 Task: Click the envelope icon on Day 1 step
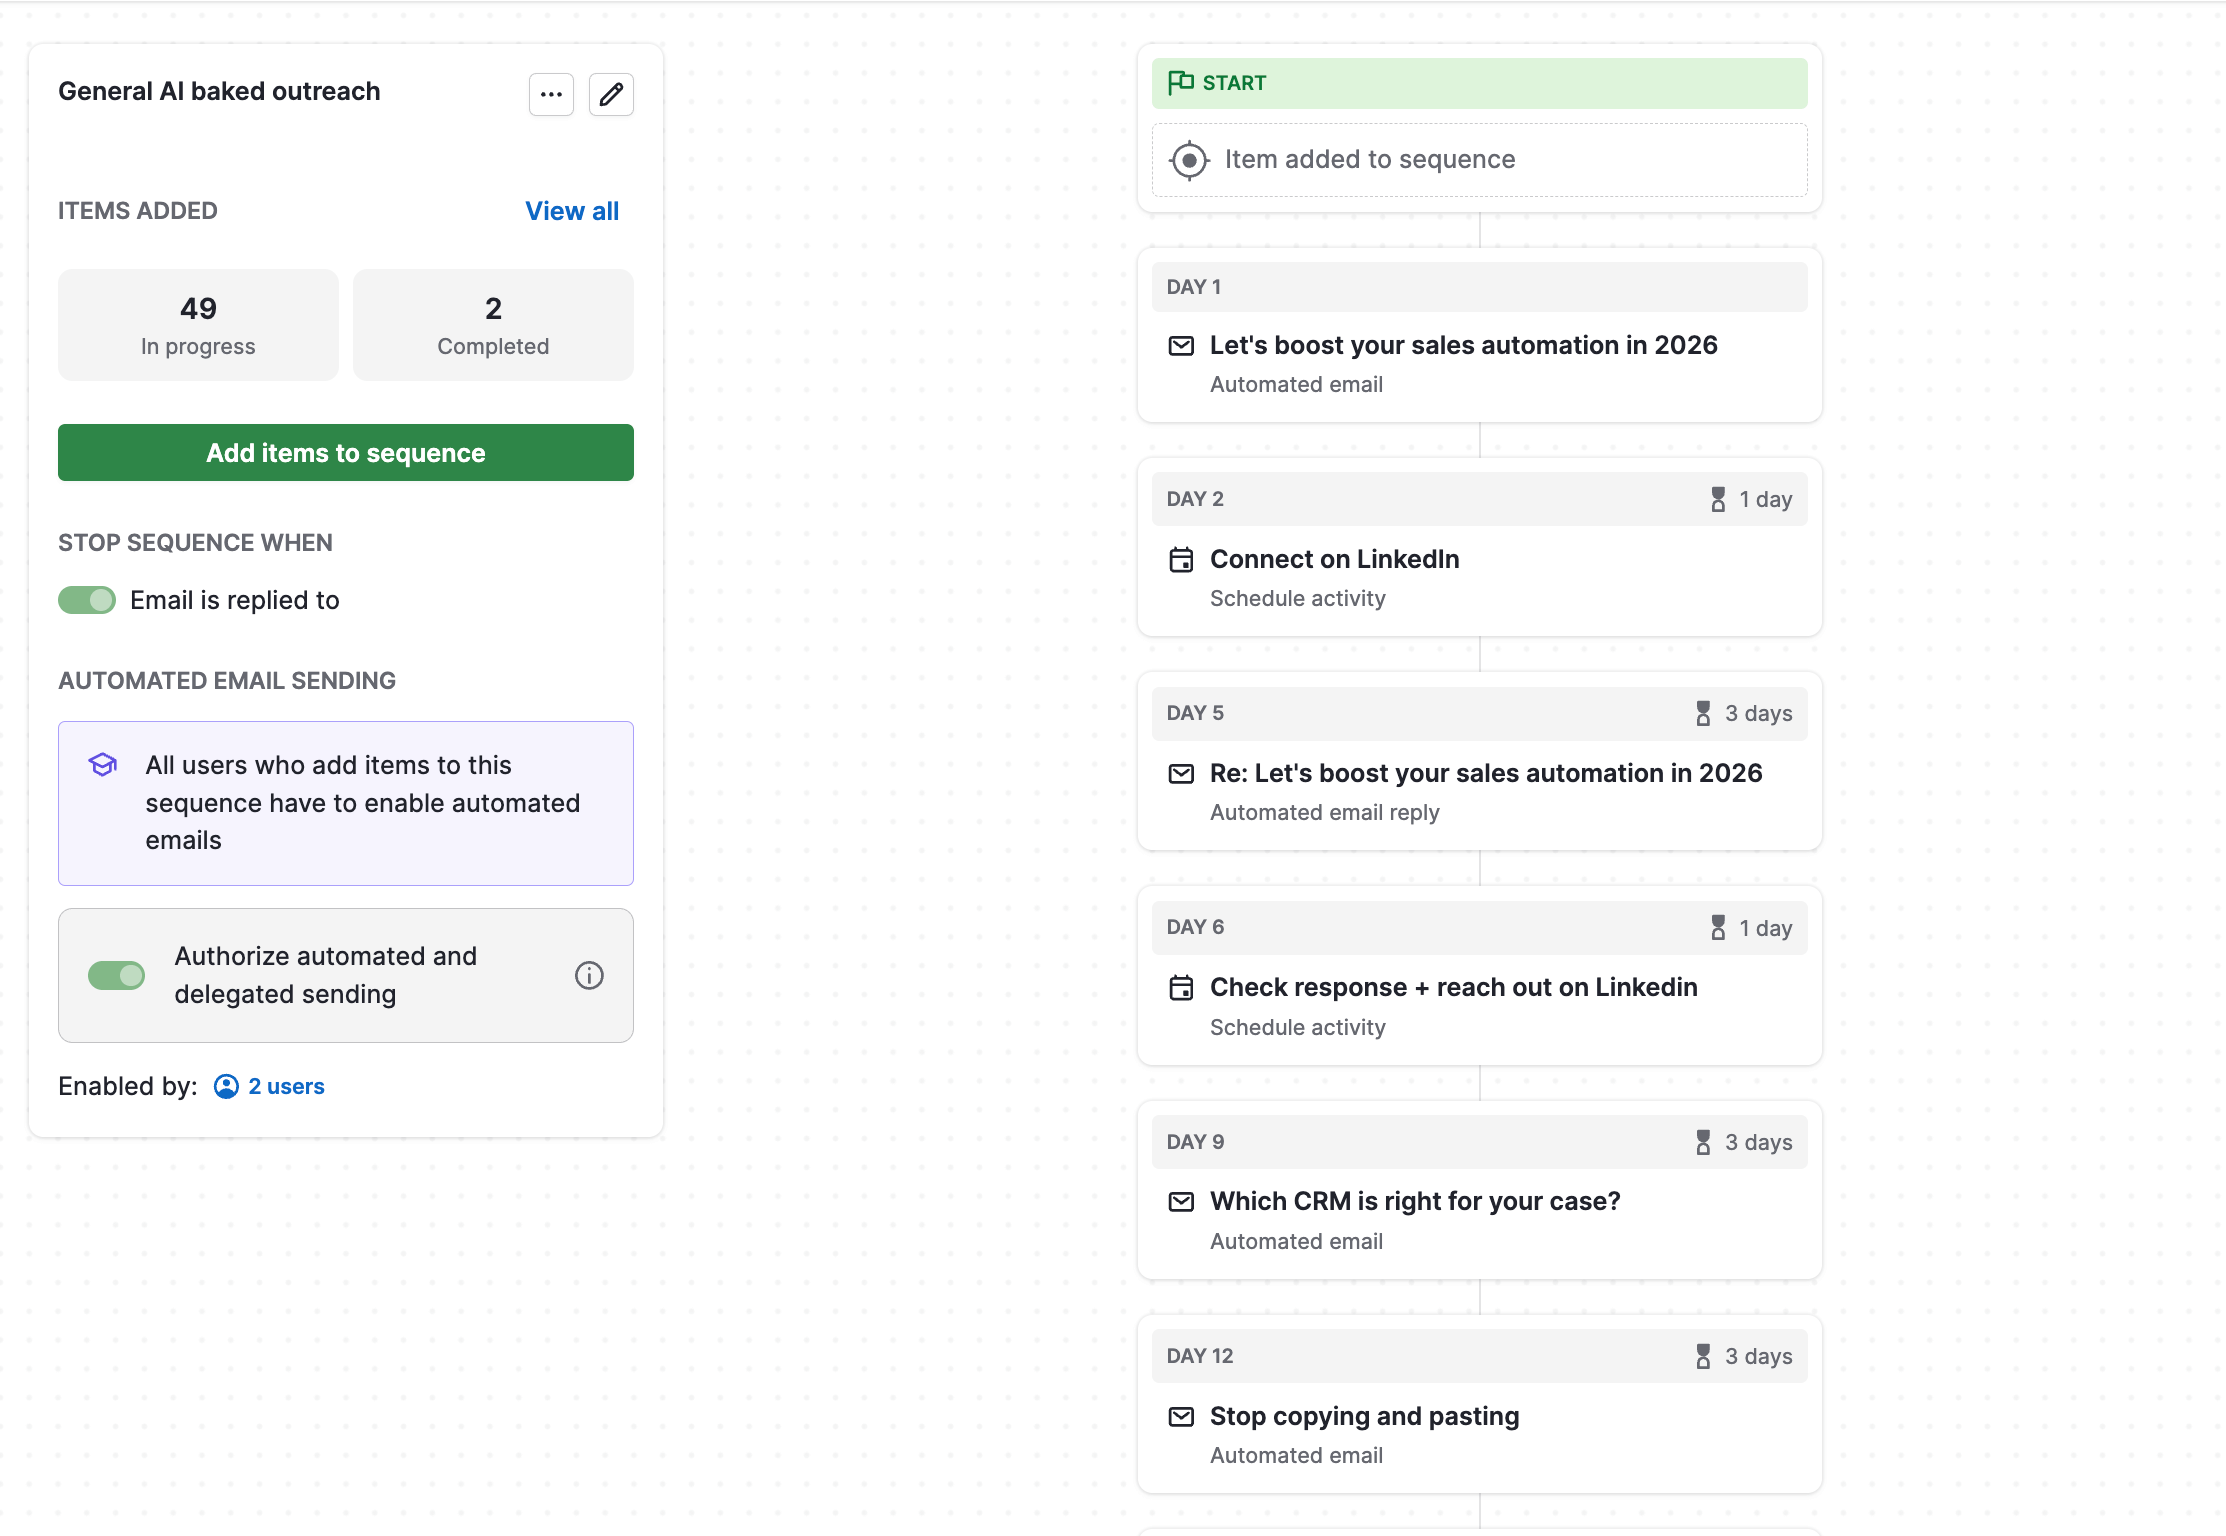(1181, 346)
